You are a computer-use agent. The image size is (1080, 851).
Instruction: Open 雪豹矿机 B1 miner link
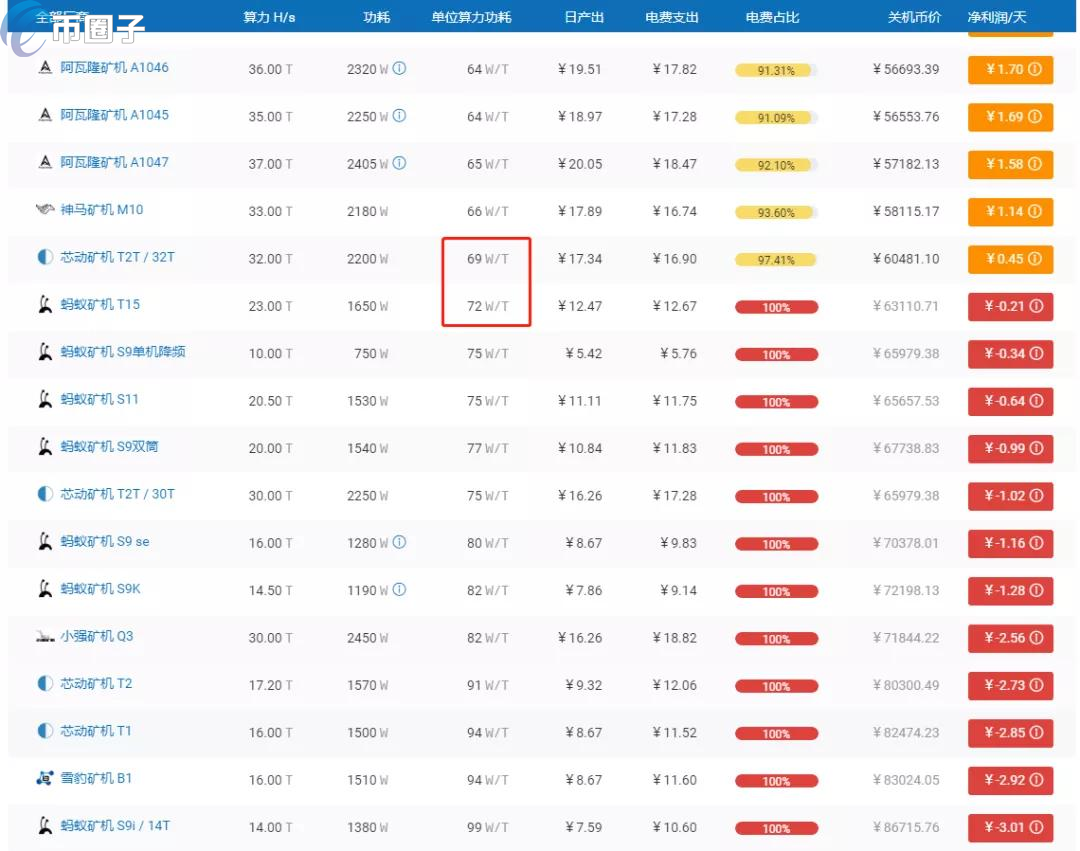[x=96, y=778]
